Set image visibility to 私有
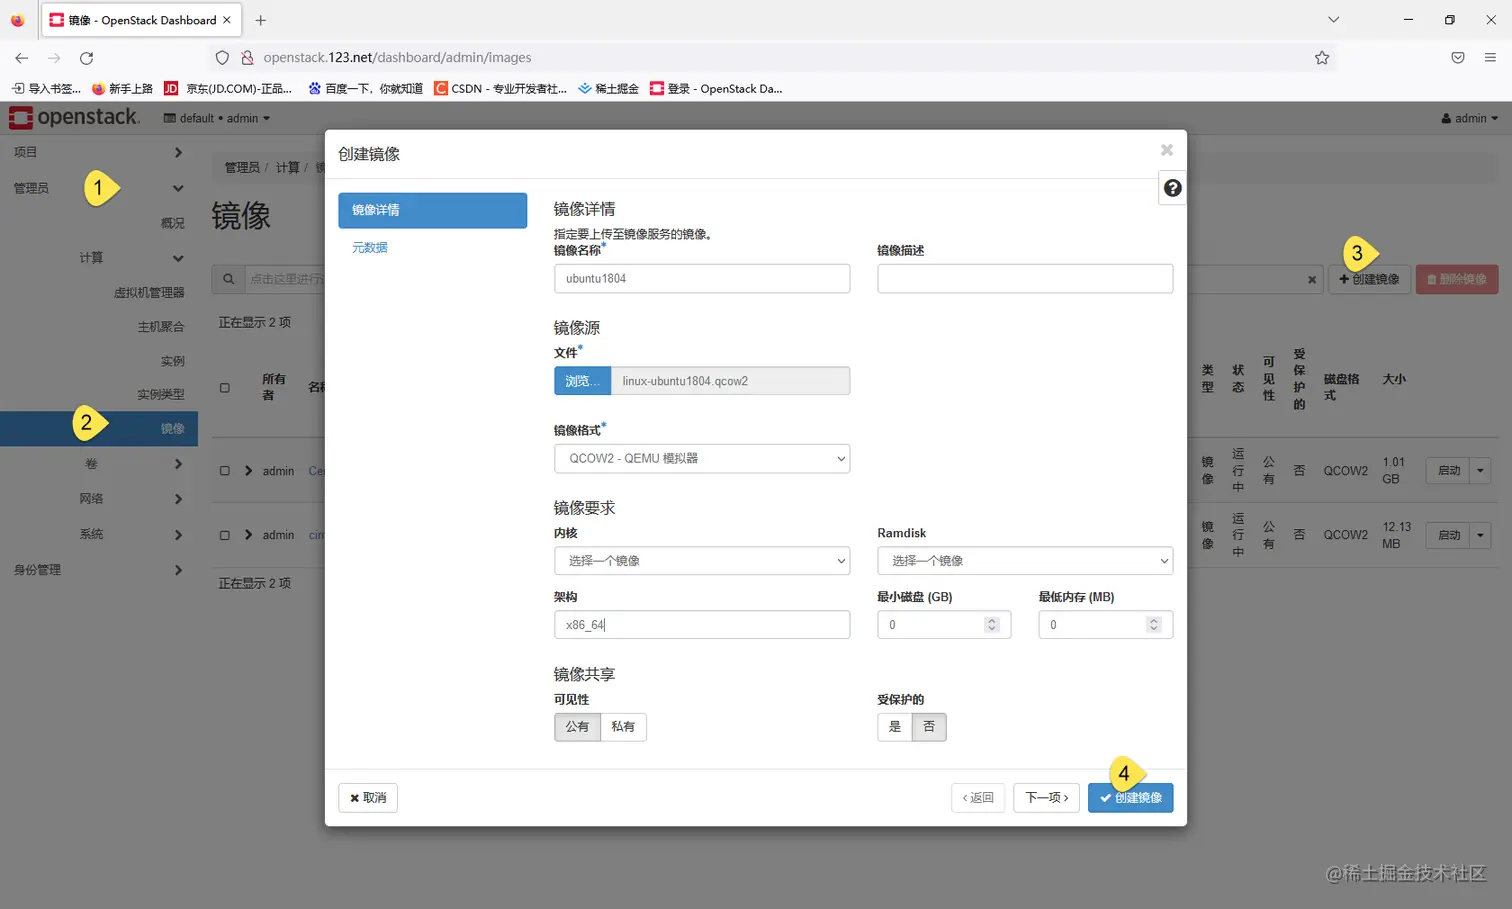1512x909 pixels. (x=623, y=727)
